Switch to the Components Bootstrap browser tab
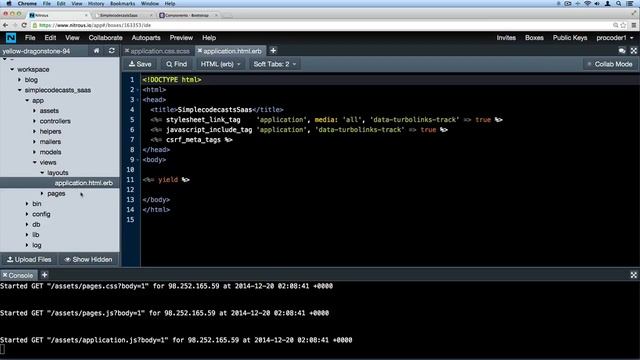This screenshot has width=640, height=360. [189, 15]
